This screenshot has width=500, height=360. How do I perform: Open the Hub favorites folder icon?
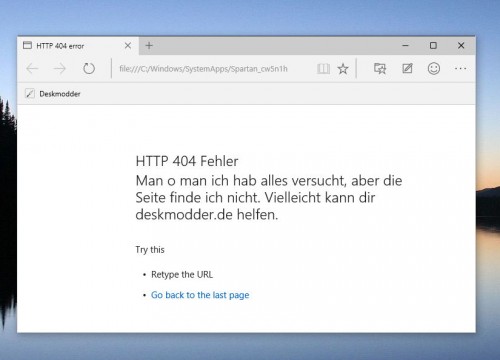point(380,69)
